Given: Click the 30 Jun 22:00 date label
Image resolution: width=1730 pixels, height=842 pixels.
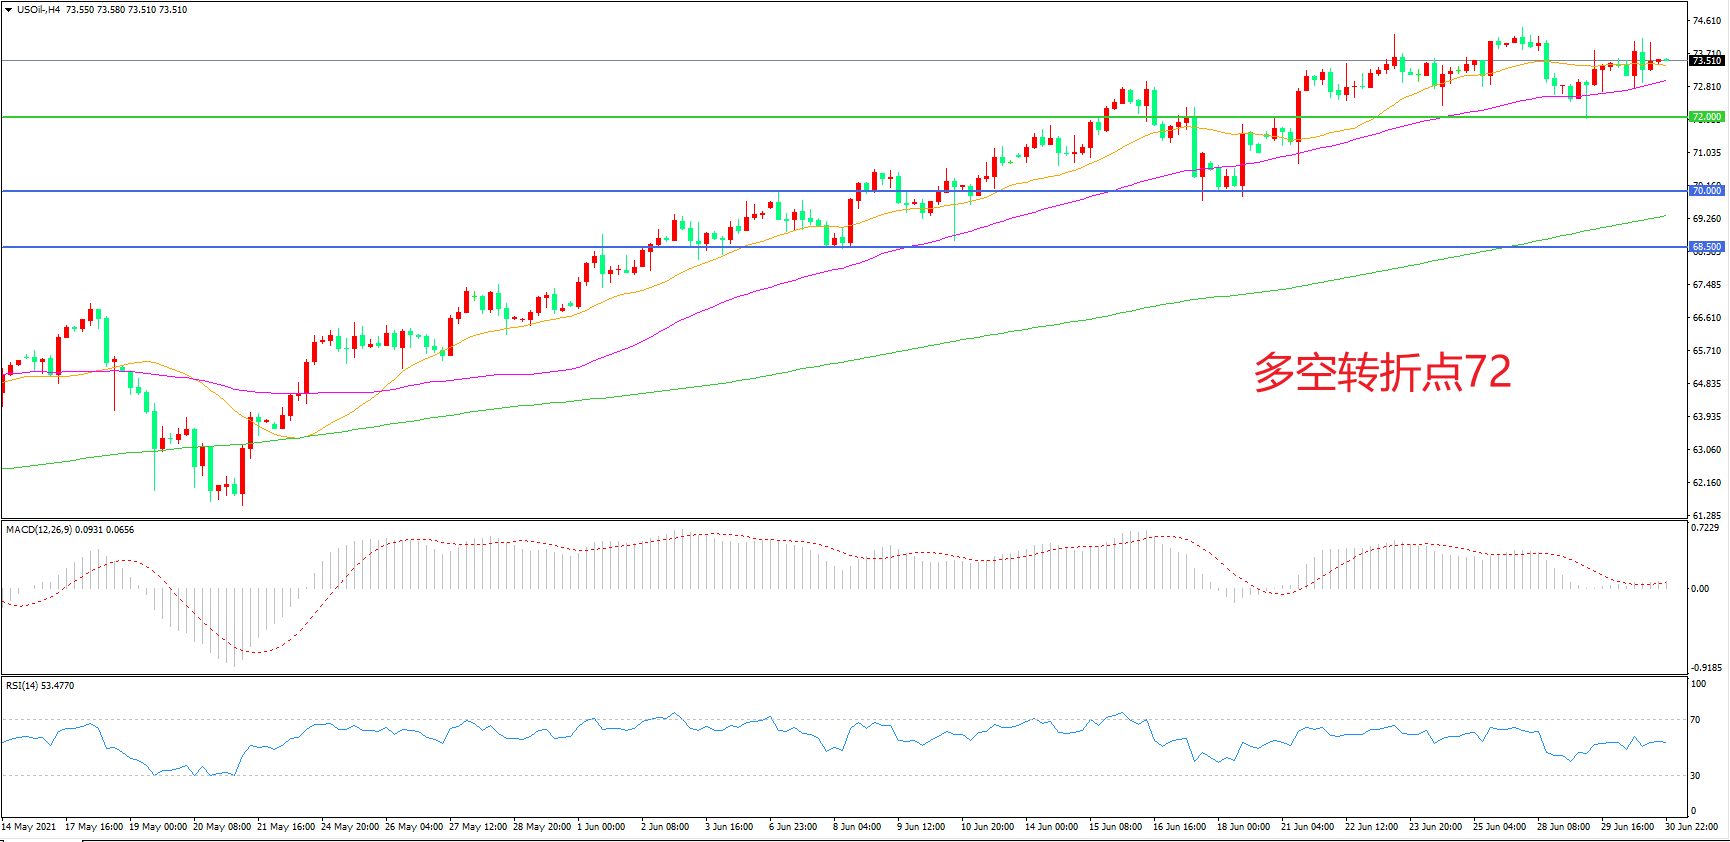Looking at the screenshot, I should coord(1691,827).
